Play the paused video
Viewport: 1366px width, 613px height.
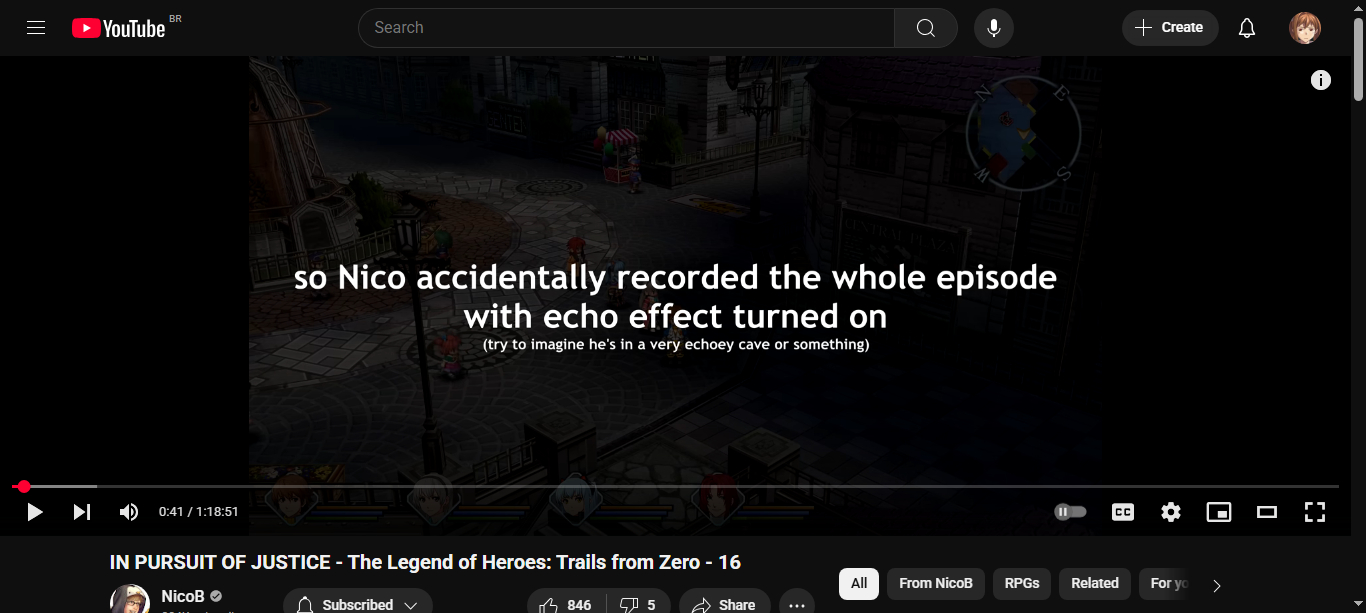[x=35, y=512]
